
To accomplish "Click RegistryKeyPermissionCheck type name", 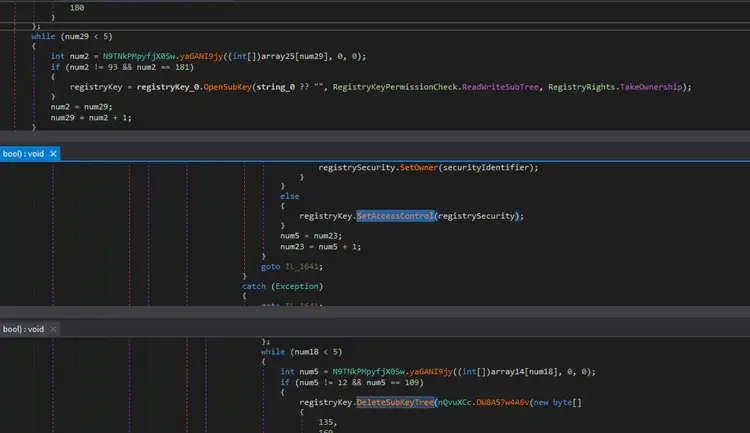I will (395, 87).
